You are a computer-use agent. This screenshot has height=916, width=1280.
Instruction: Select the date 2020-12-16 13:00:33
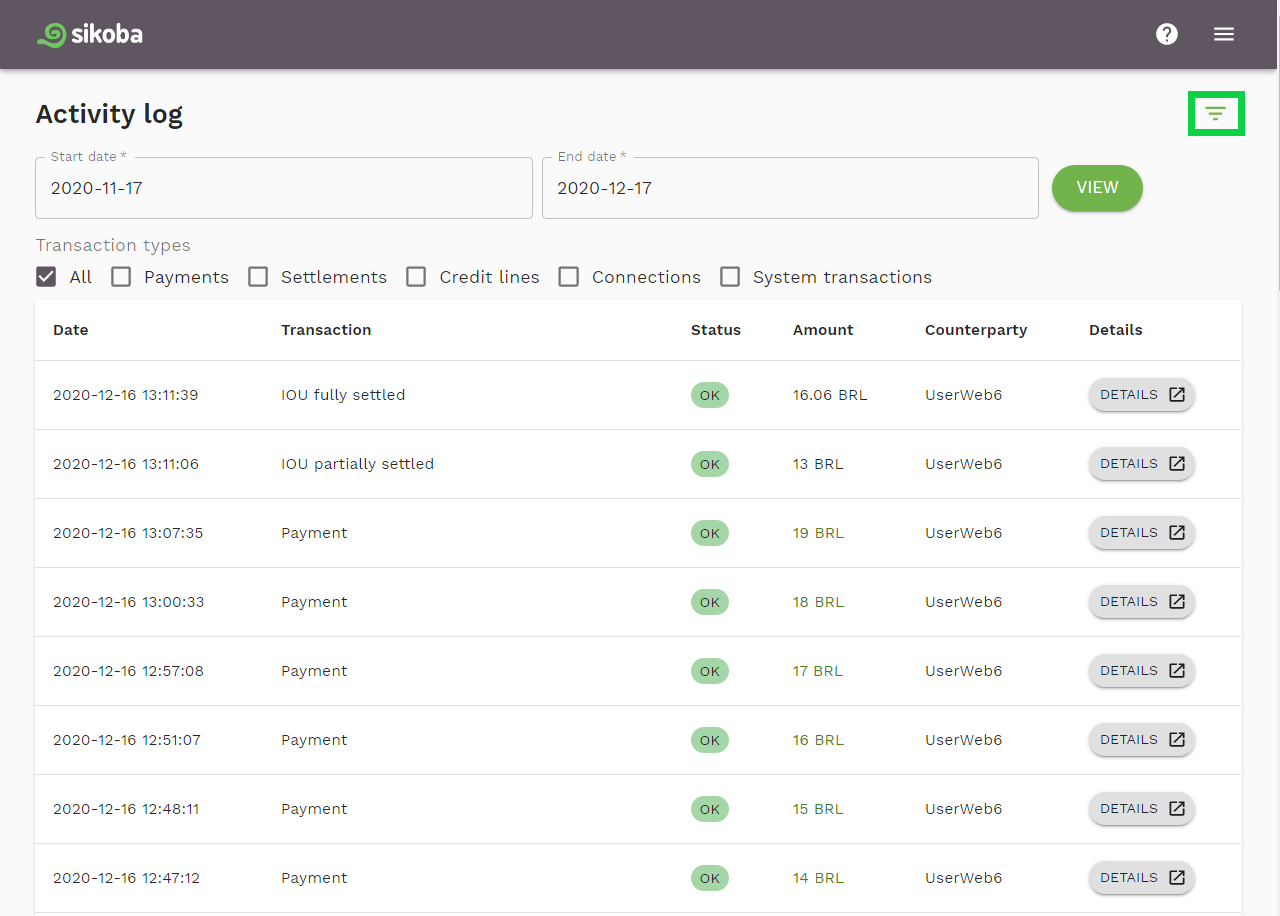(x=129, y=602)
